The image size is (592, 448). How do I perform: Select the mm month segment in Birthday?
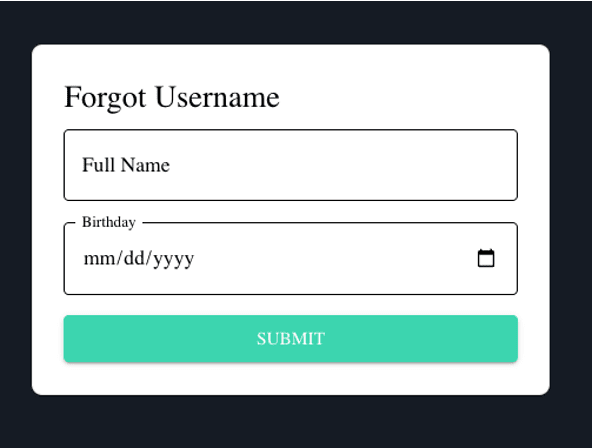(x=100, y=259)
